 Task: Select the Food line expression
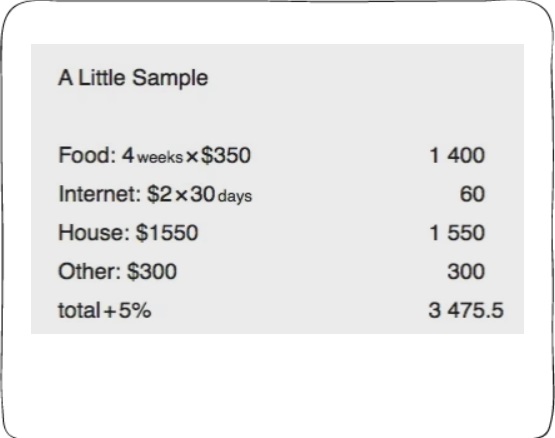[x=155, y=155]
